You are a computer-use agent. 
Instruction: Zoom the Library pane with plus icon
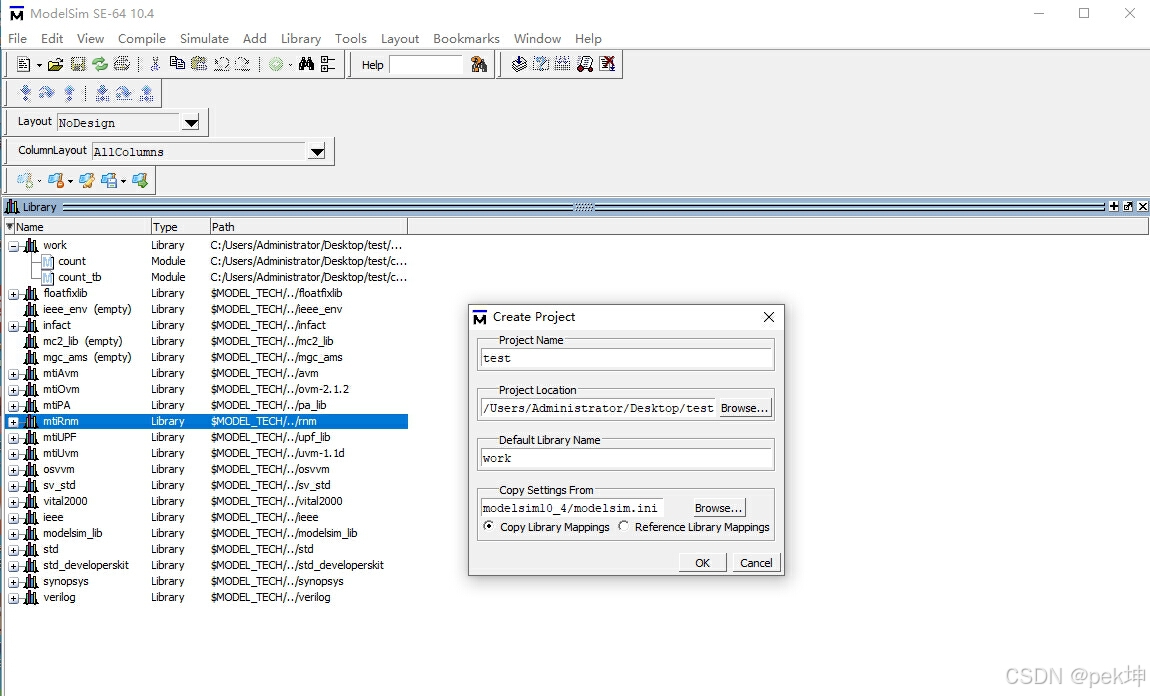pyautogui.click(x=1114, y=207)
